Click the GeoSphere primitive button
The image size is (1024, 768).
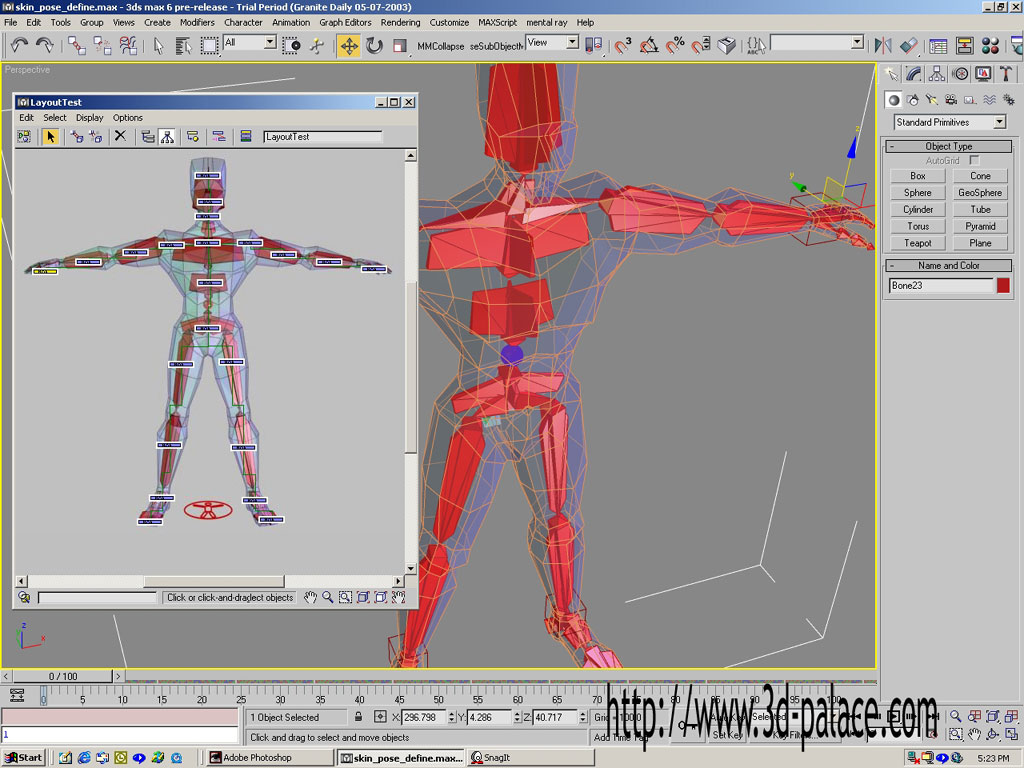tap(980, 193)
